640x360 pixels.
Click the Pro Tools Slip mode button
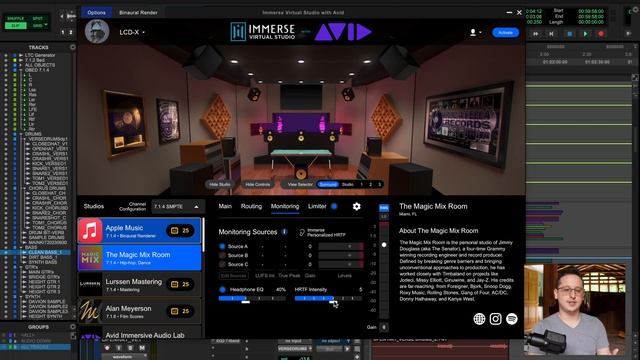click(16, 26)
